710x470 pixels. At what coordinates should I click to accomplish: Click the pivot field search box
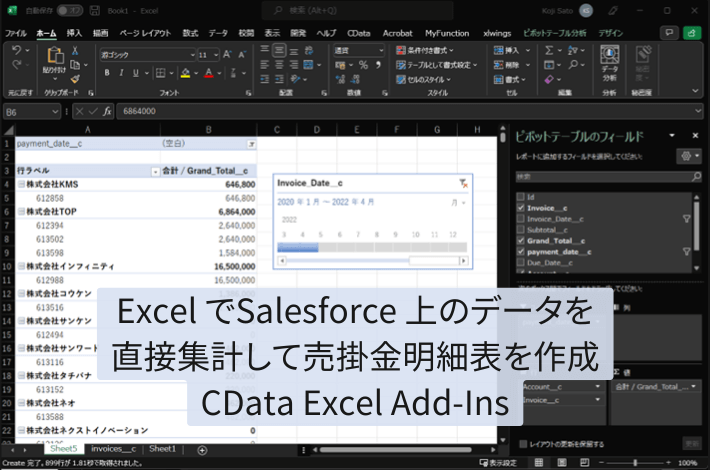pyautogui.click(x=609, y=177)
